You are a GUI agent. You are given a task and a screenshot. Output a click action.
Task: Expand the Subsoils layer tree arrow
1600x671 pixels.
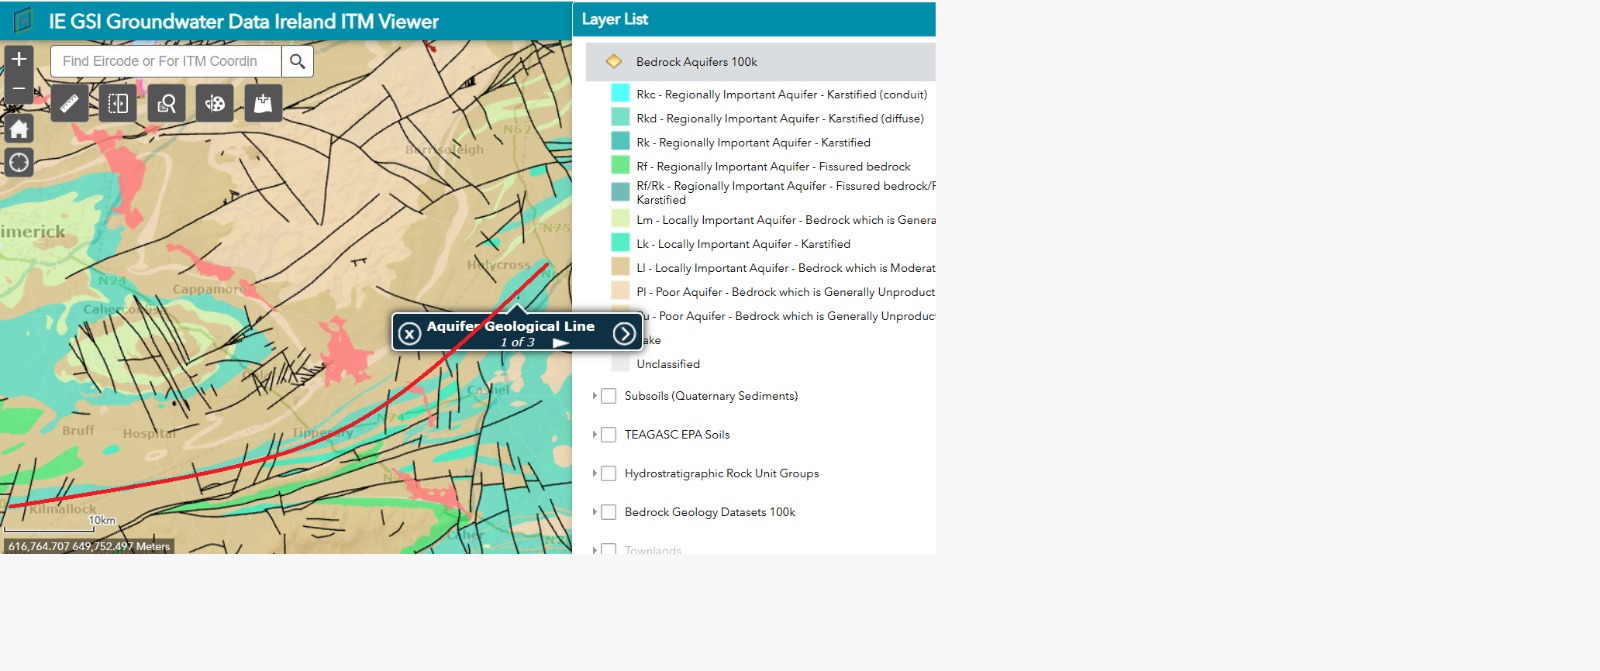tap(595, 396)
